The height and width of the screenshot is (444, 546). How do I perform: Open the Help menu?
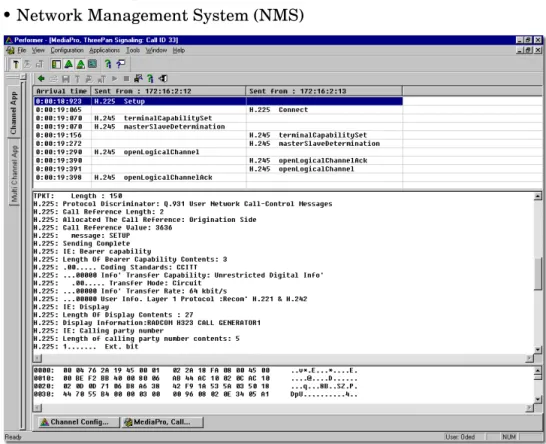(x=179, y=50)
